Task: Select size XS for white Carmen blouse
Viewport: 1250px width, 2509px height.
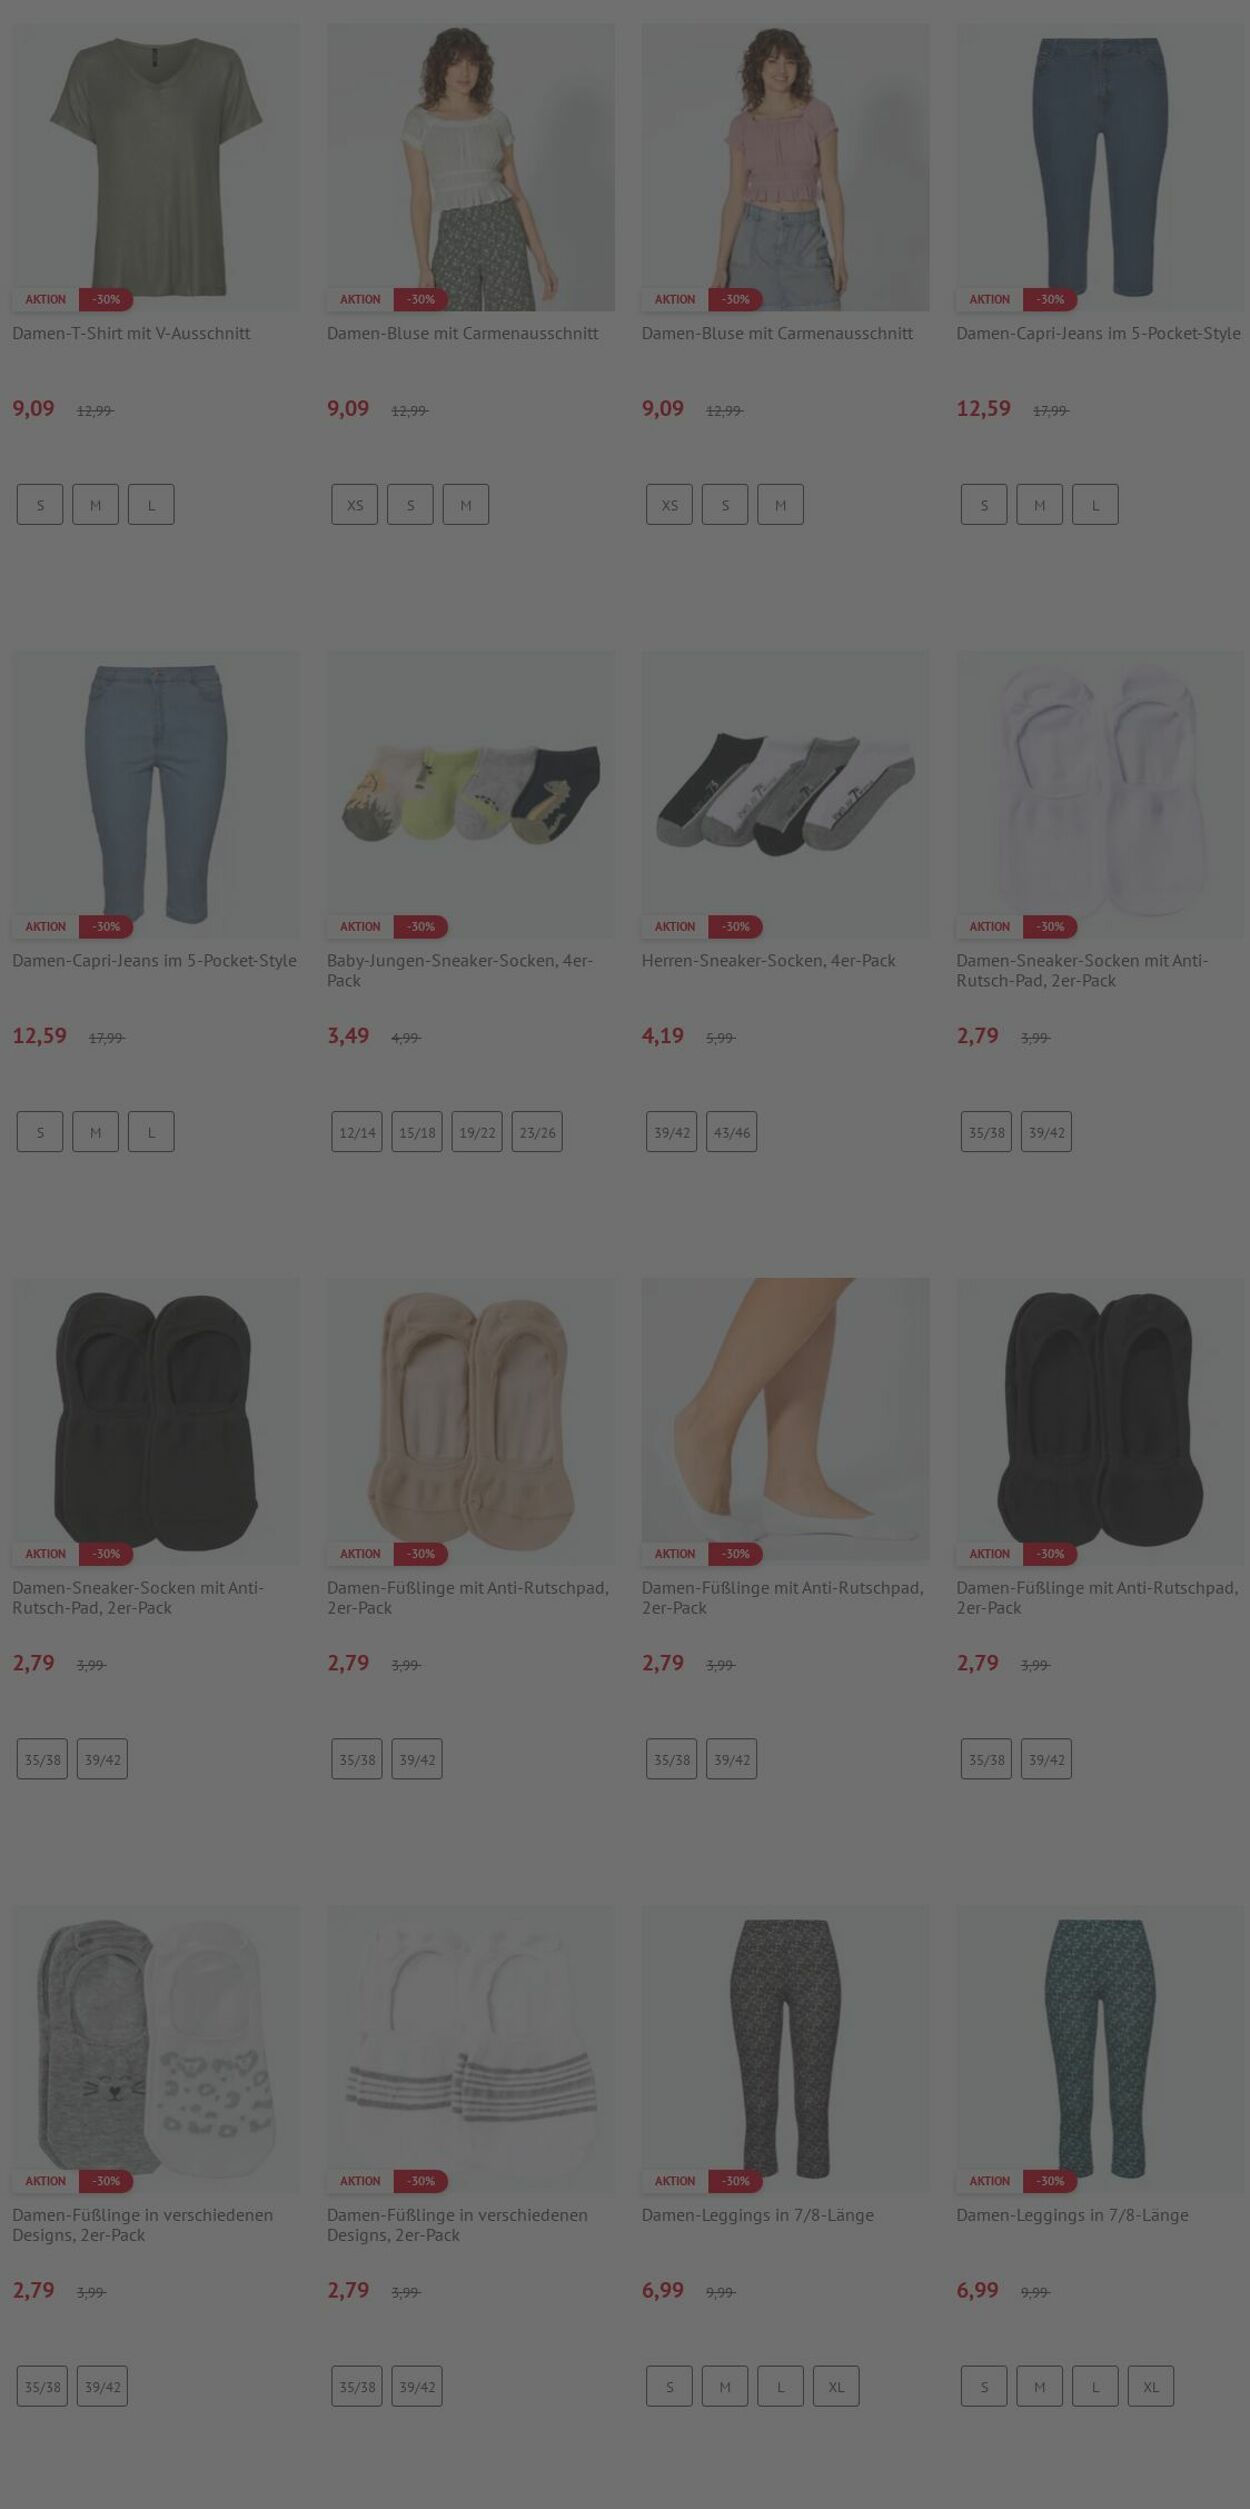Action: [355, 505]
